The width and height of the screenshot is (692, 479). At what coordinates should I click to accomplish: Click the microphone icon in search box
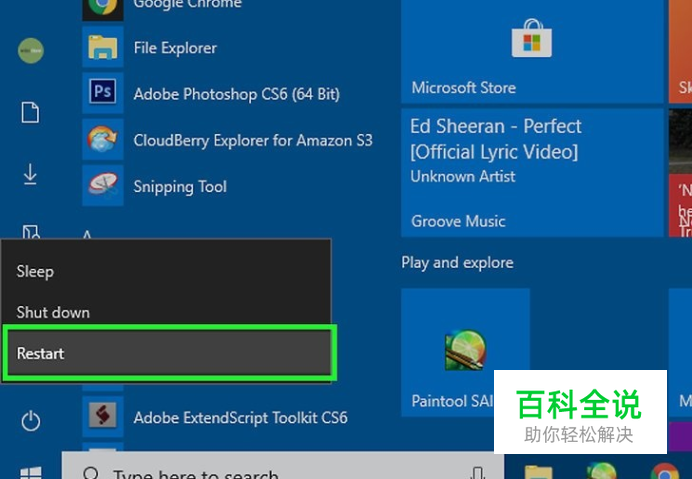click(477, 472)
